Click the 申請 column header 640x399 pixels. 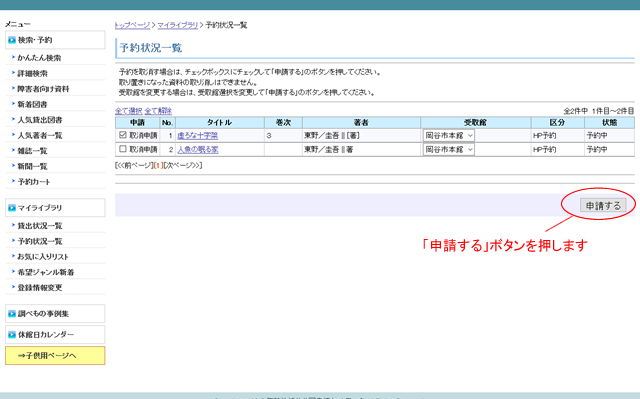(138, 122)
